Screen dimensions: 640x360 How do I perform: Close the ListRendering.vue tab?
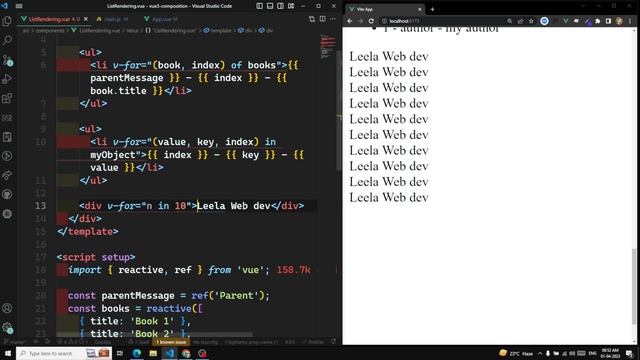(x=86, y=19)
